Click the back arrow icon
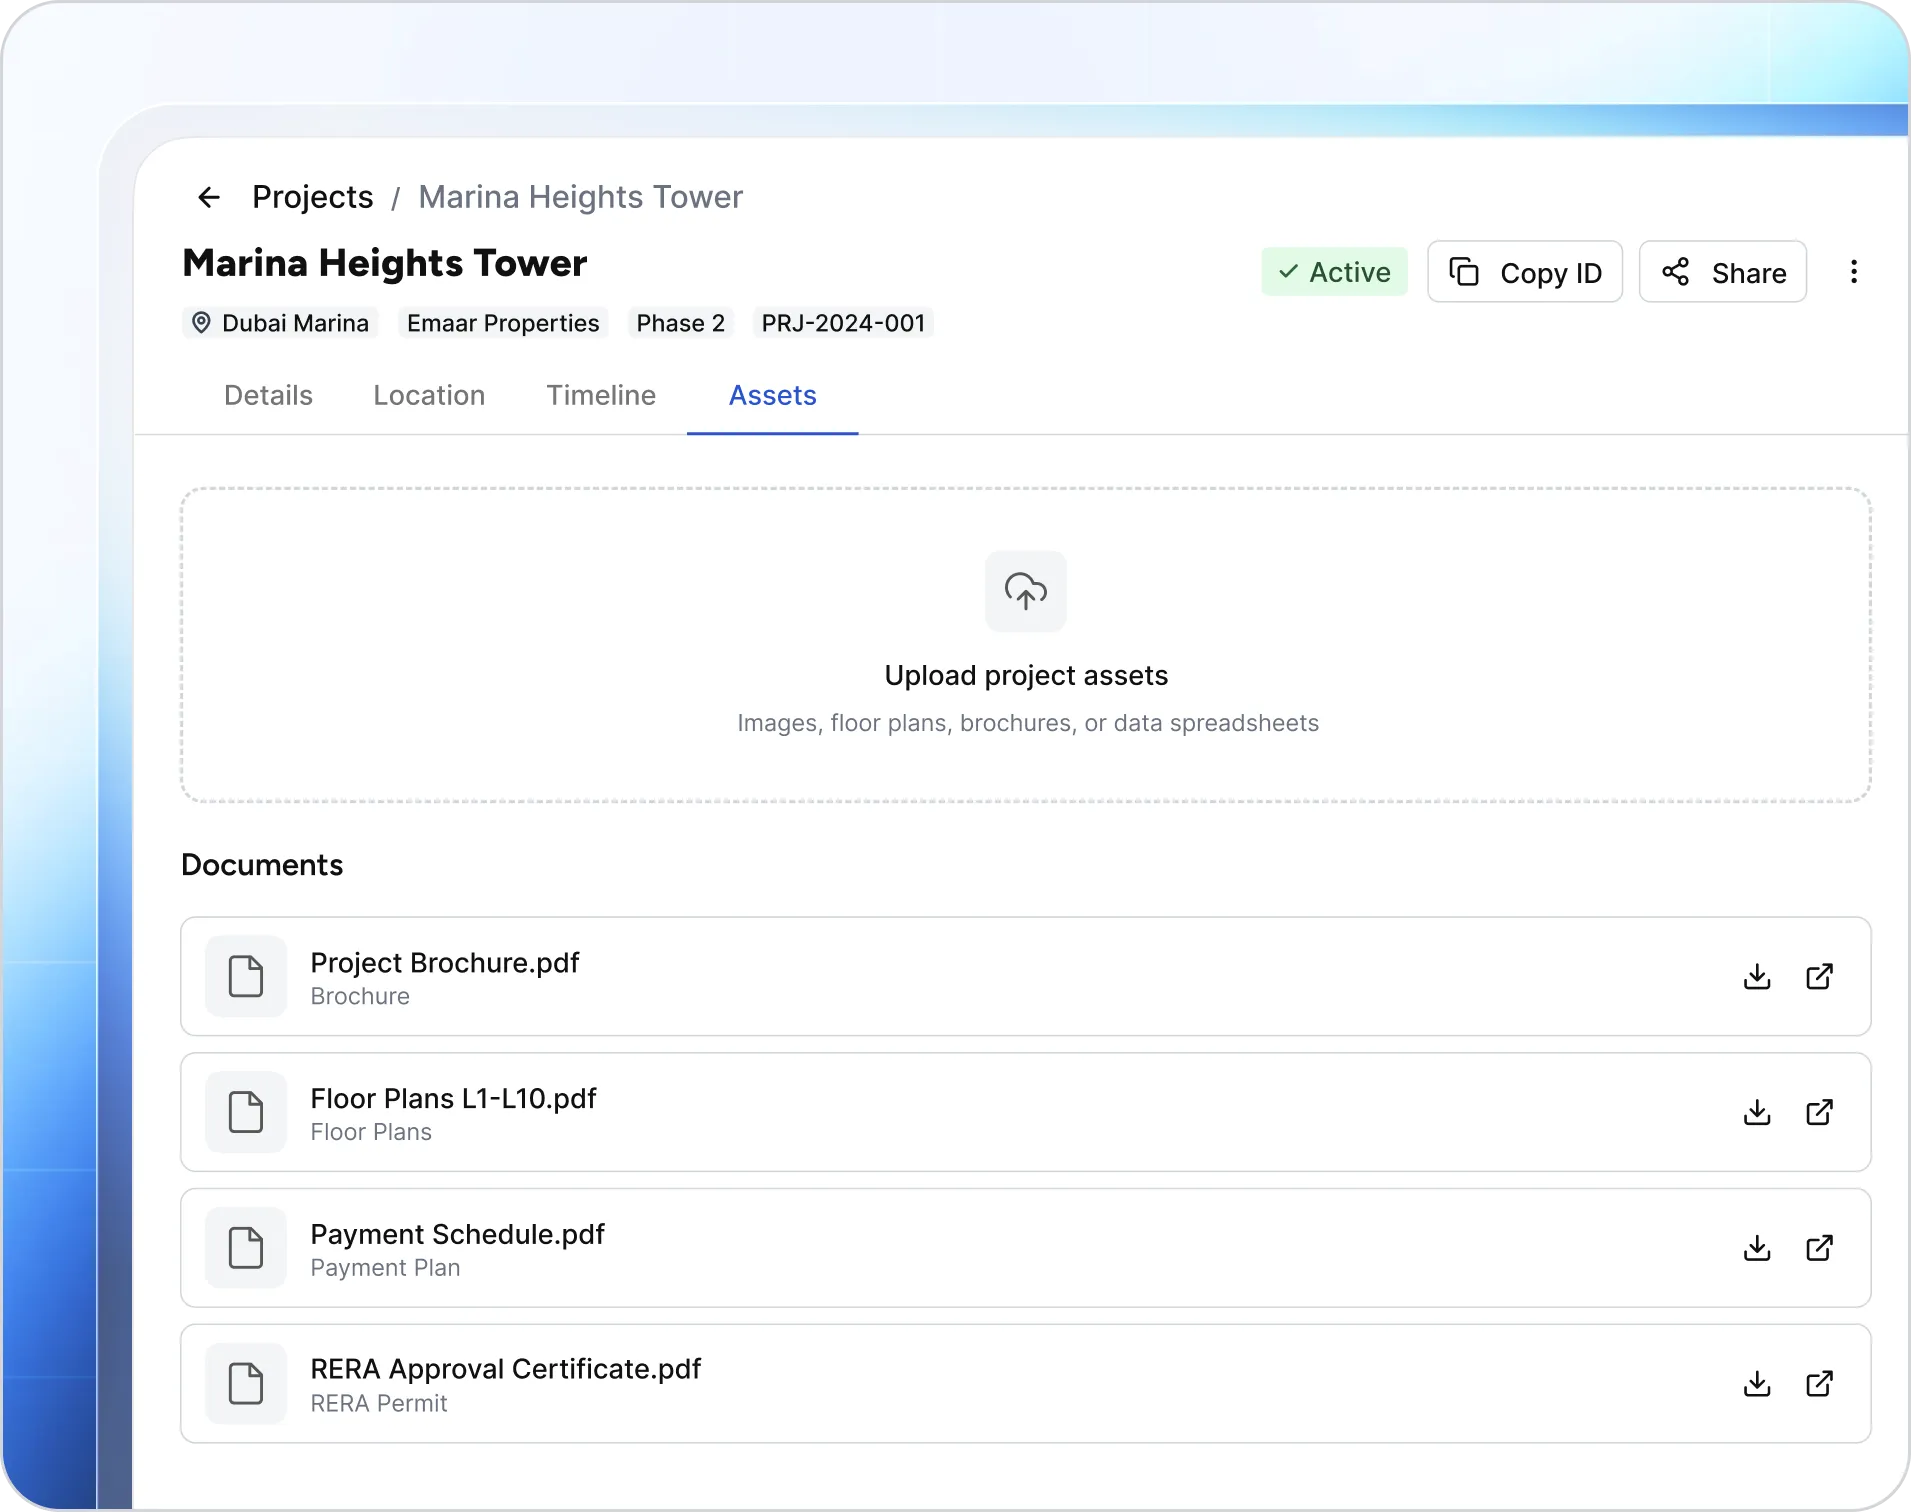The width and height of the screenshot is (1911, 1512). [209, 197]
